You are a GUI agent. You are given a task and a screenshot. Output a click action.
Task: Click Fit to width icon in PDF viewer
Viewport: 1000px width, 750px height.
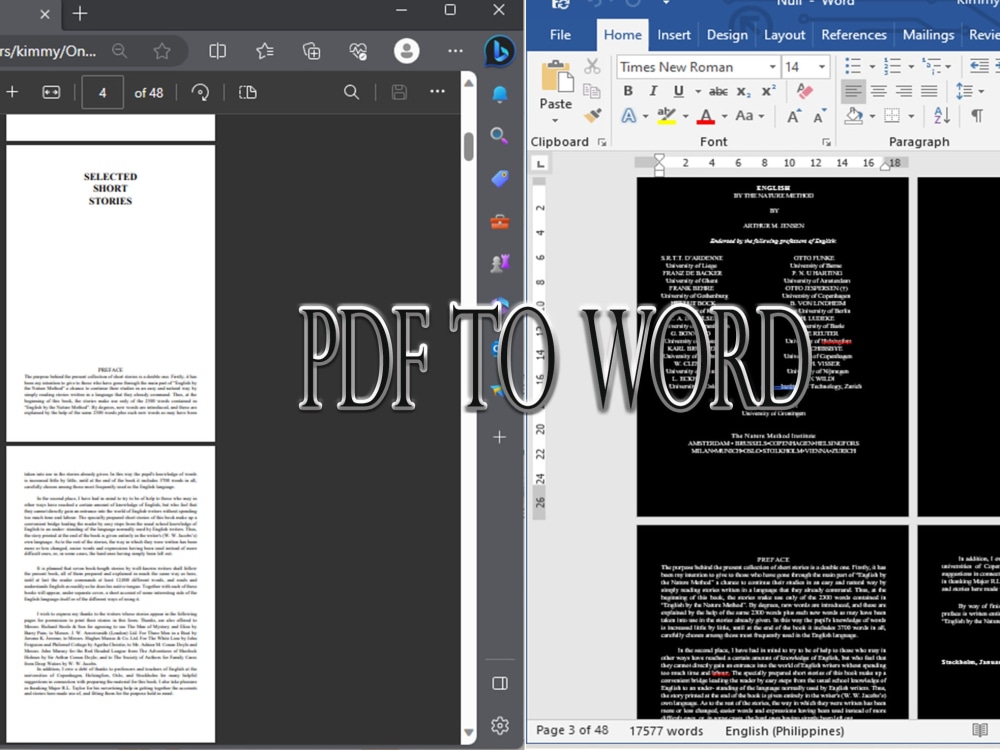[x=51, y=93]
